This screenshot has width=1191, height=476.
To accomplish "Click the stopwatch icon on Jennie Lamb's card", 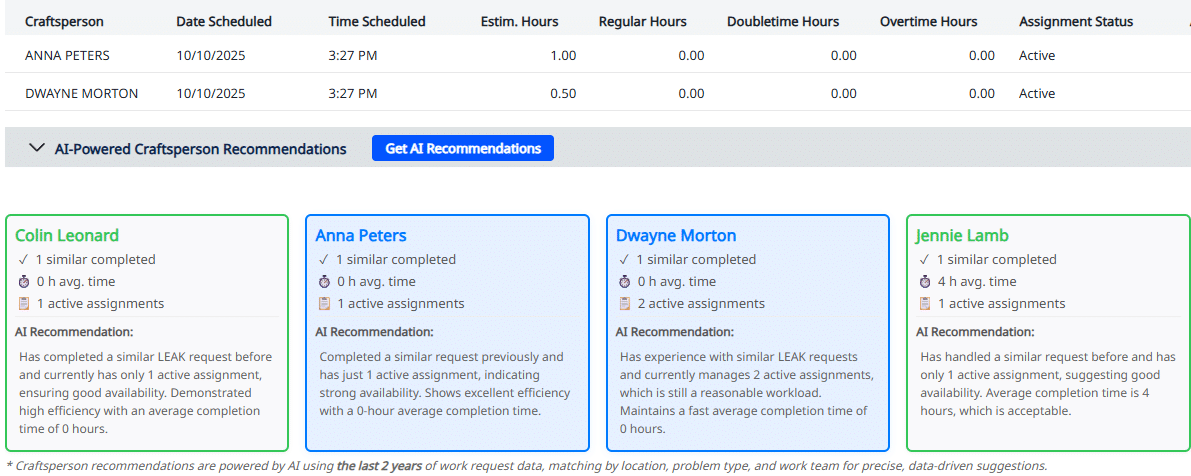I will [x=924, y=282].
